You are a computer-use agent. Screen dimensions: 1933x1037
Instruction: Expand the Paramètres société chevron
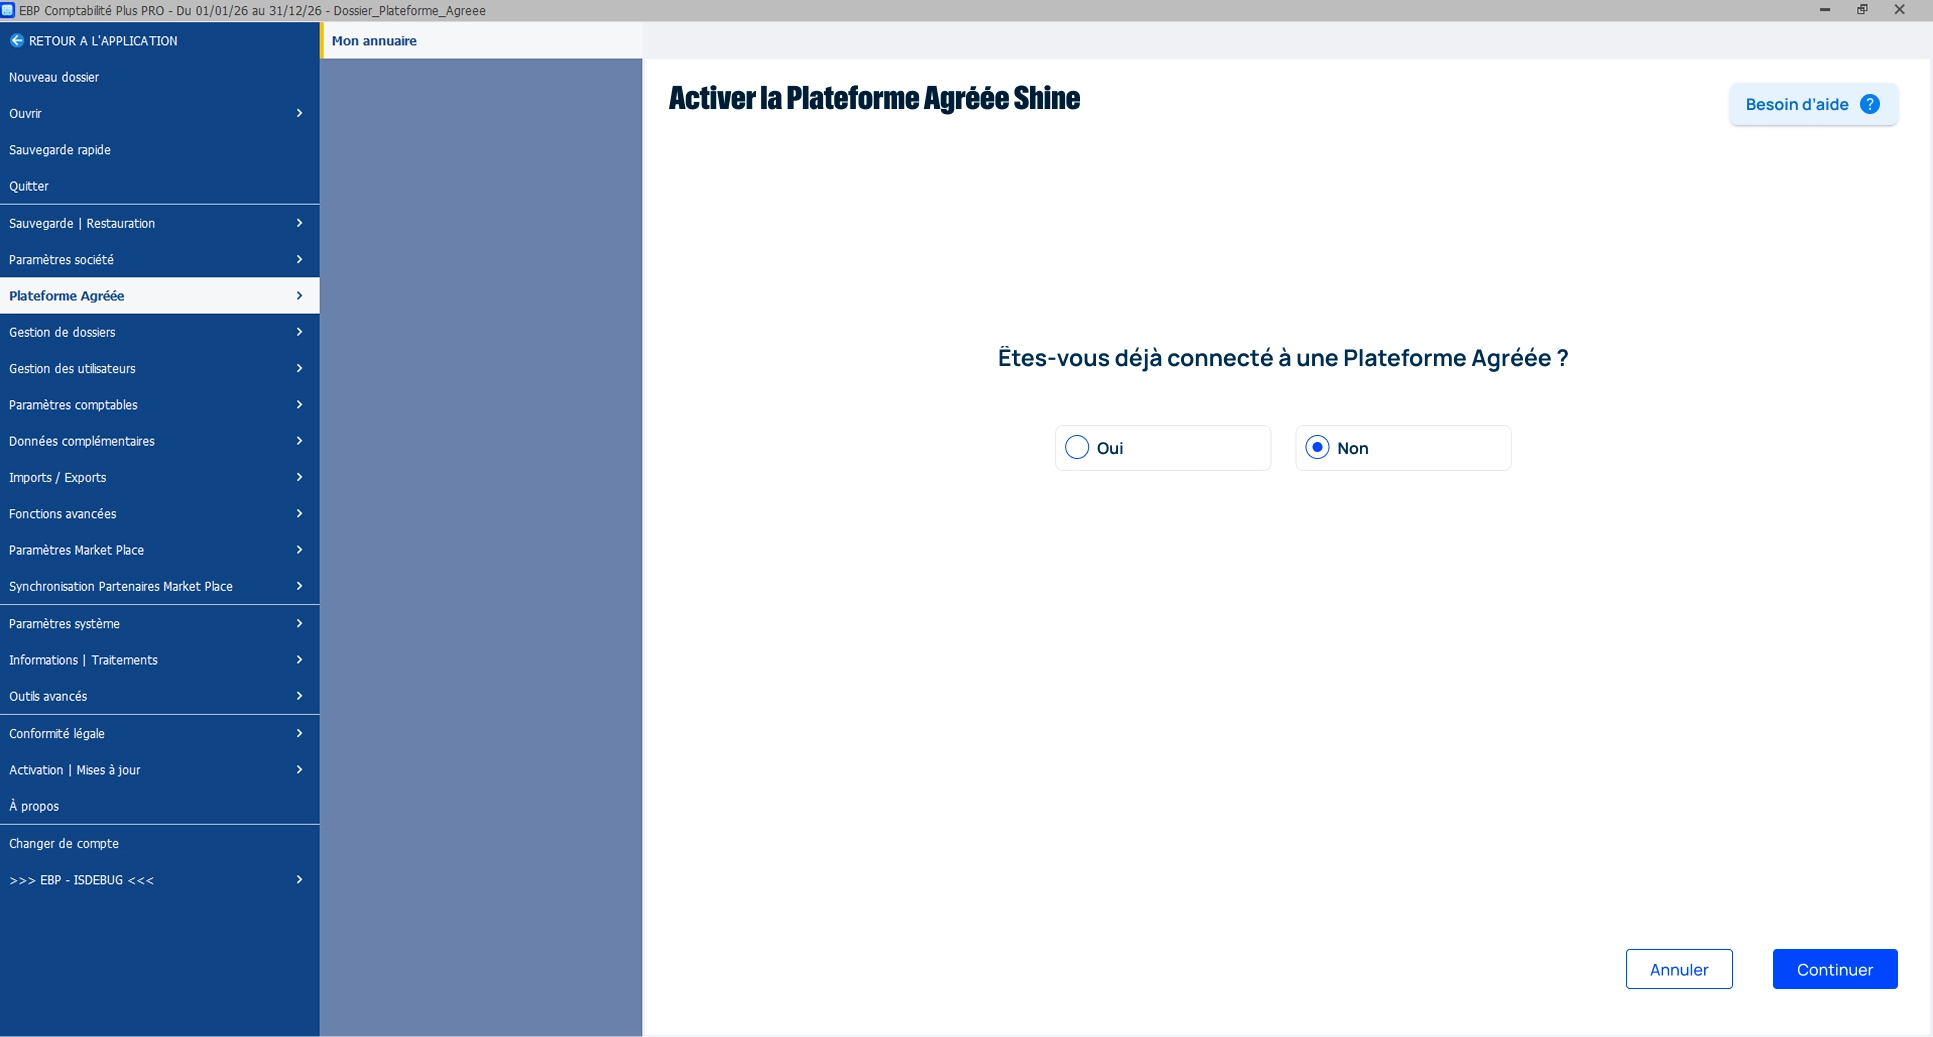click(299, 259)
